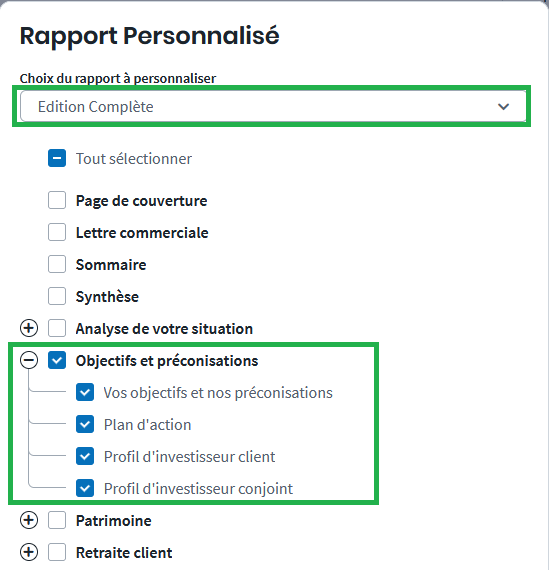Image resolution: width=549 pixels, height=570 pixels.
Task: Click the Objectifs et préconisations label
Action: click(167, 361)
